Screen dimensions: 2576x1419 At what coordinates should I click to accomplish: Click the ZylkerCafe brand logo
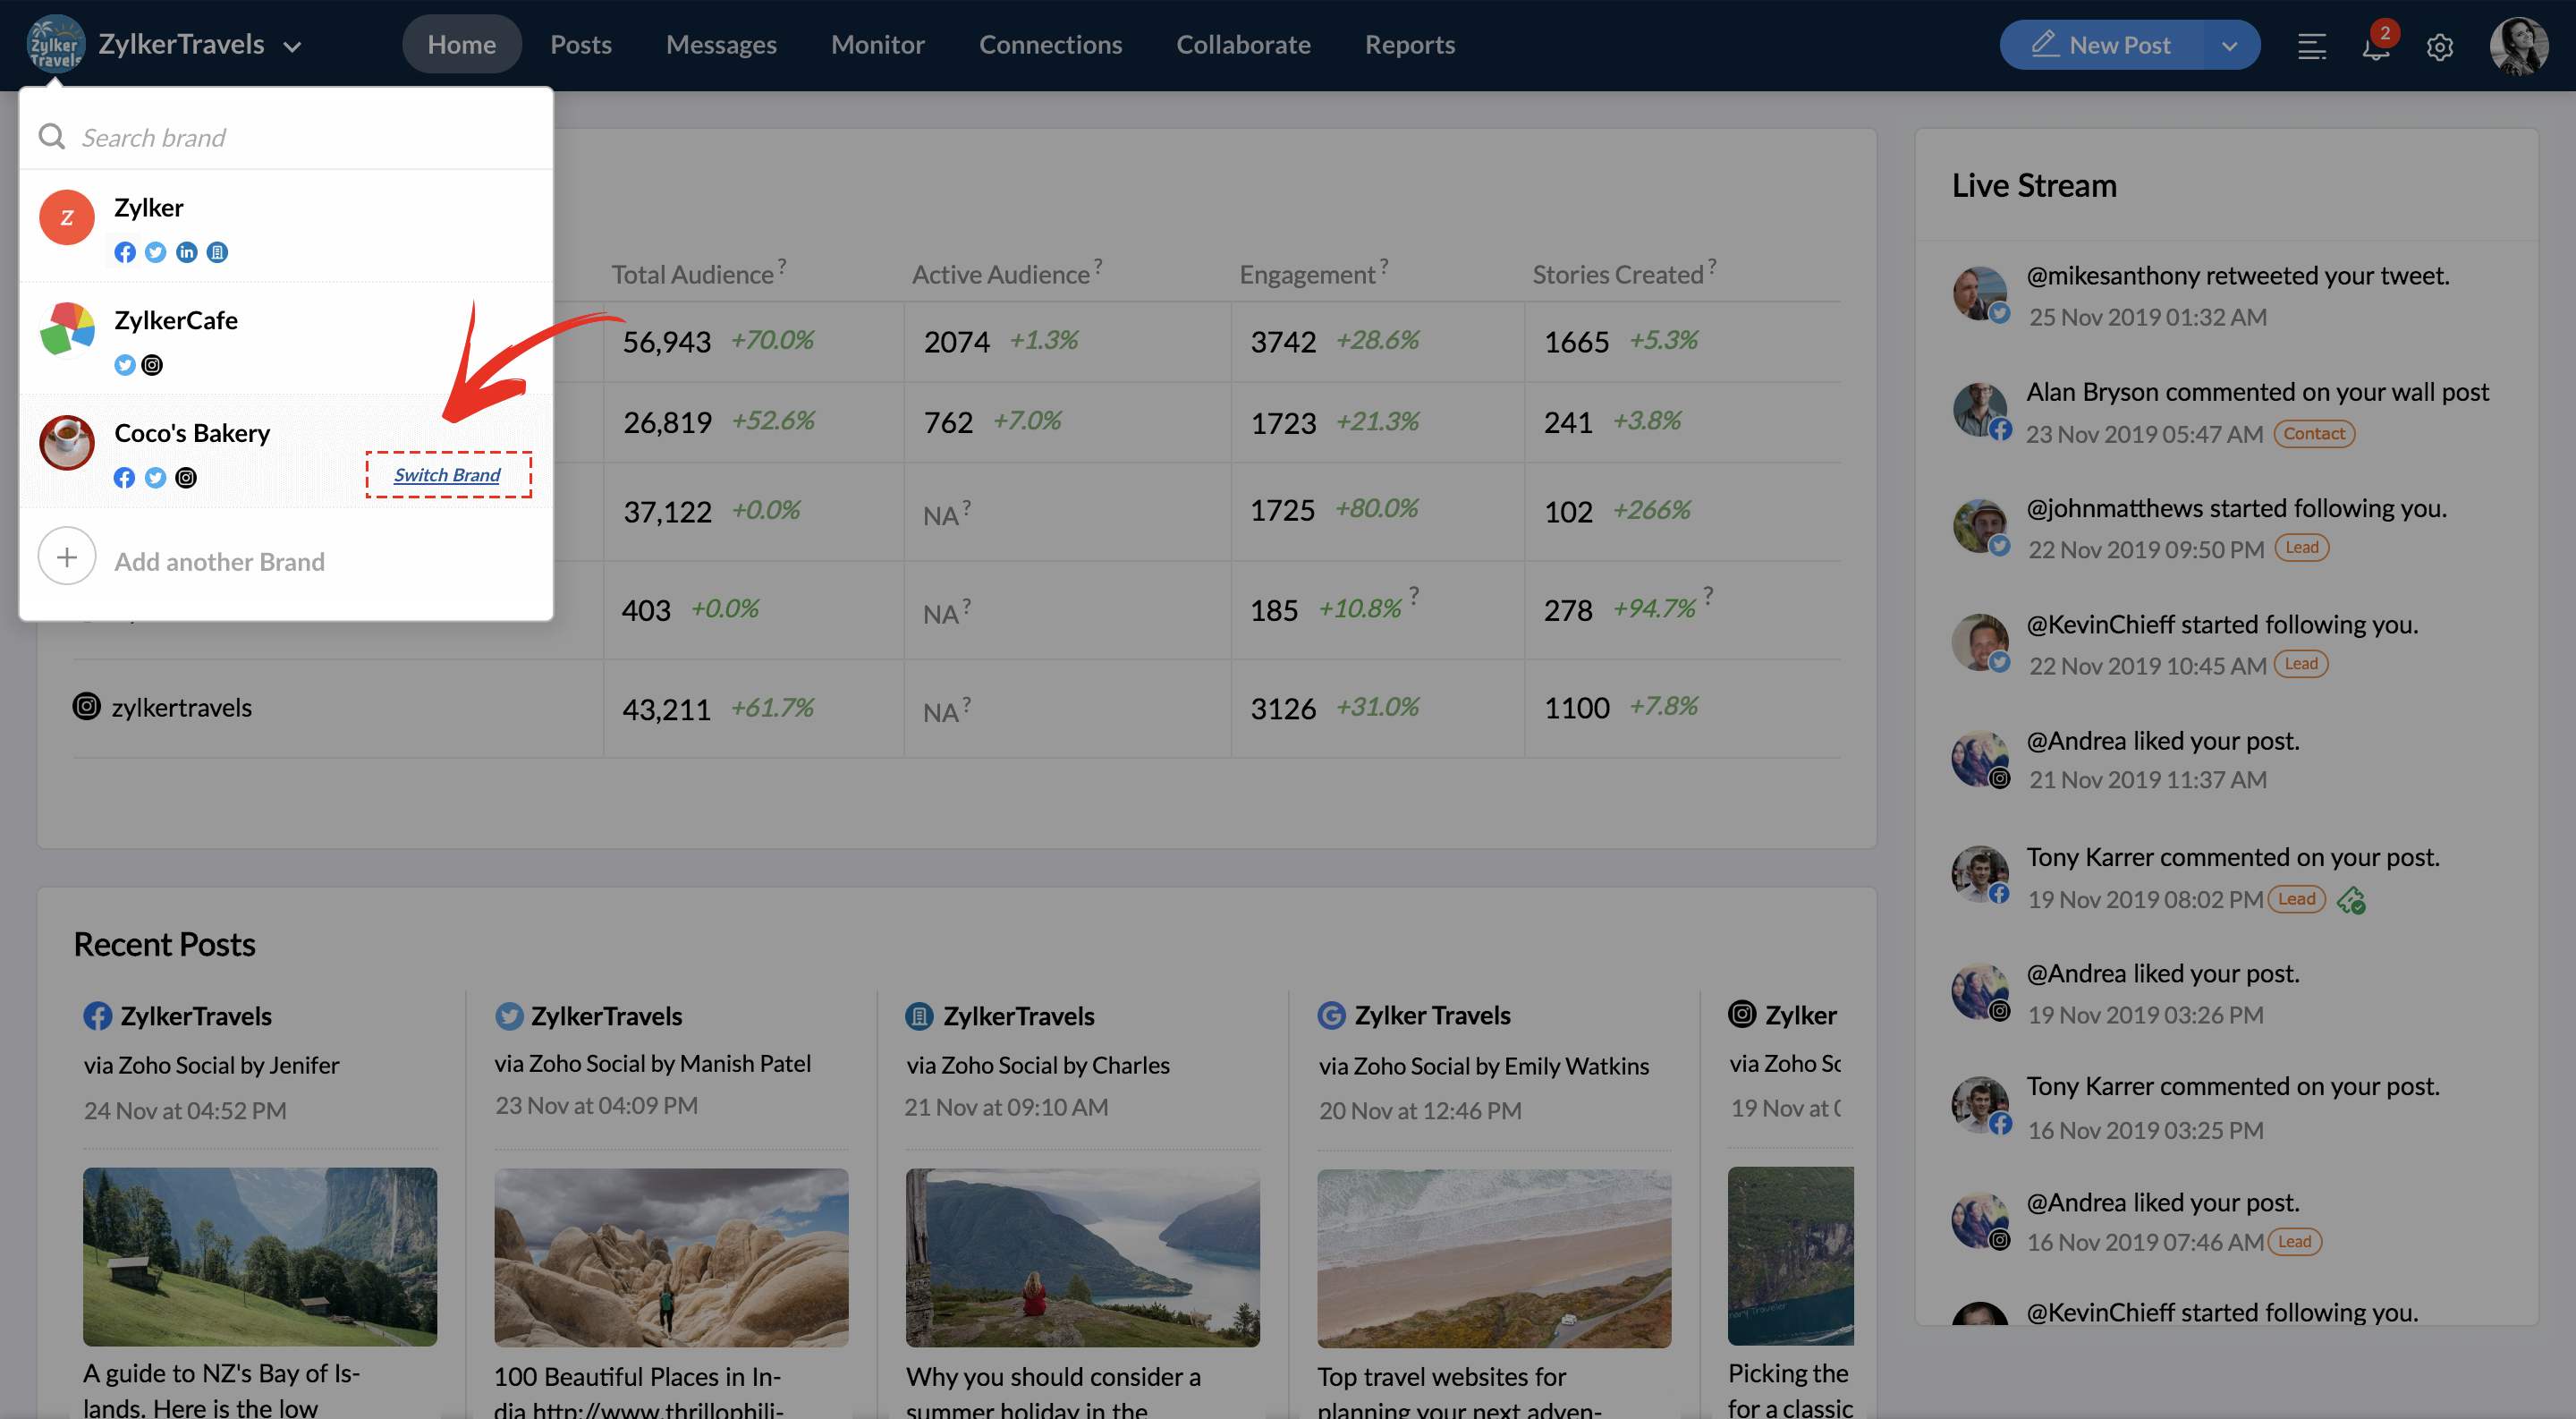tap(67, 330)
